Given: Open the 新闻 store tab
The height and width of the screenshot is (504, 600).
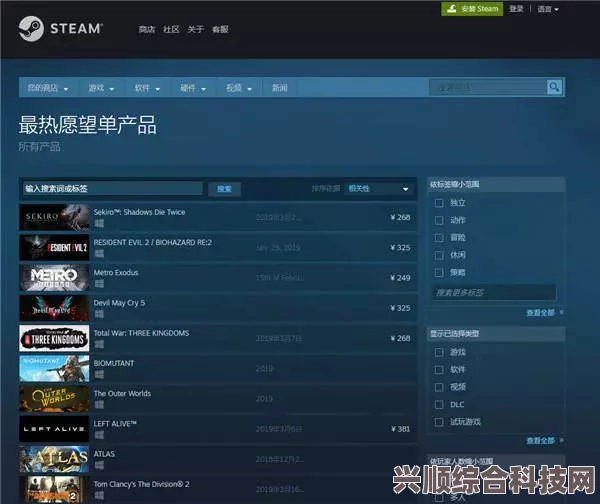Looking at the screenshot, I should click(x=280, y=88).
